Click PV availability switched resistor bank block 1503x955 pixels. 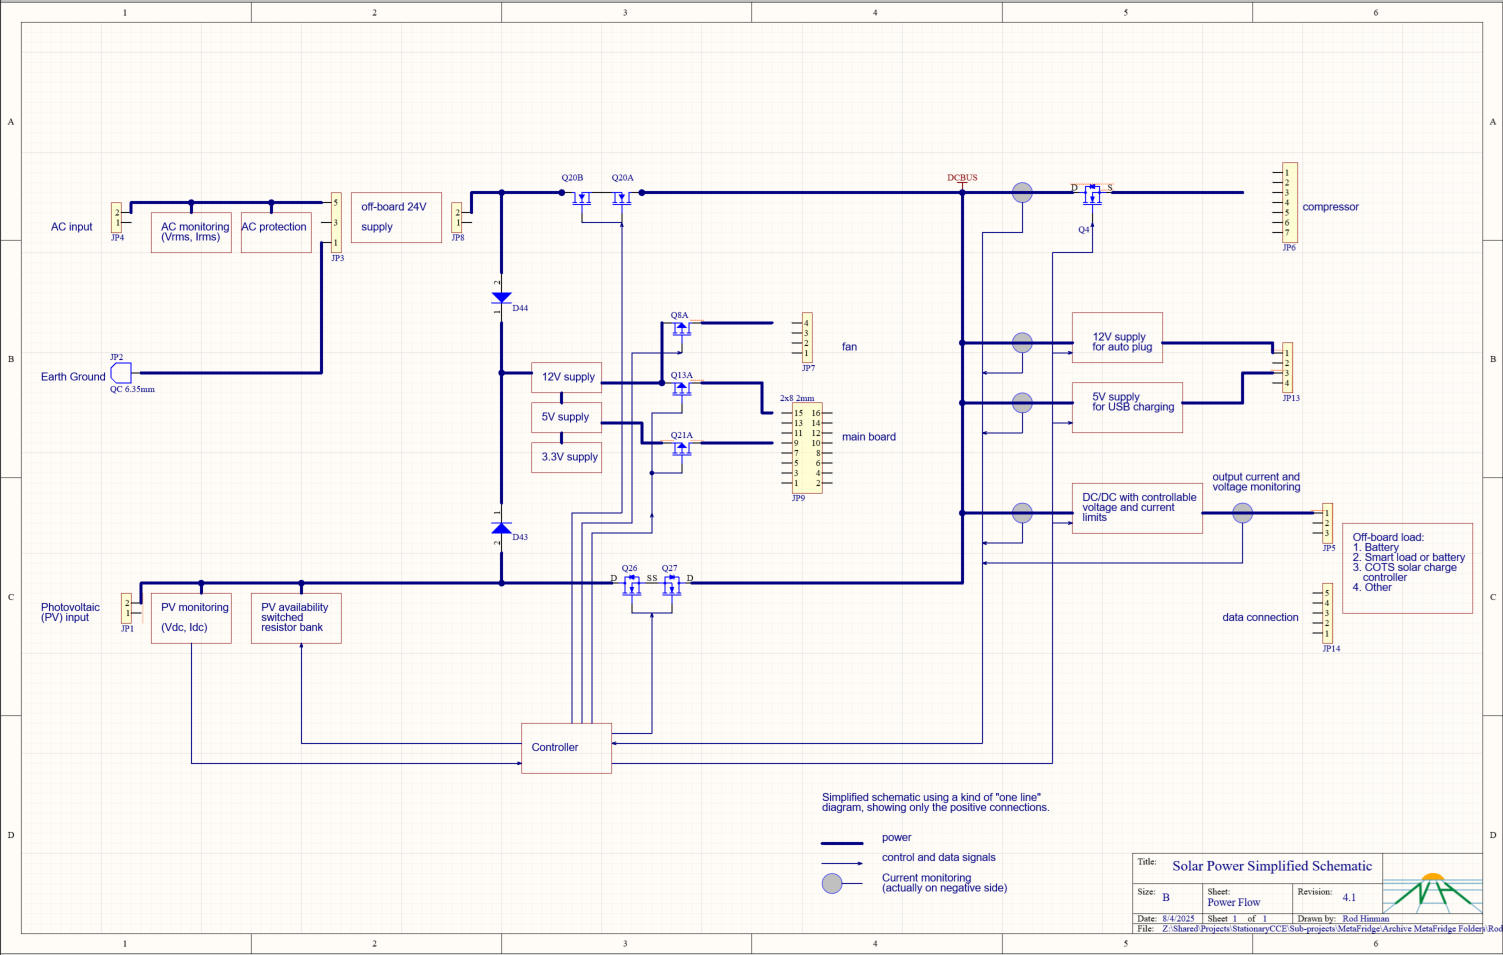(x=296, y=618)
